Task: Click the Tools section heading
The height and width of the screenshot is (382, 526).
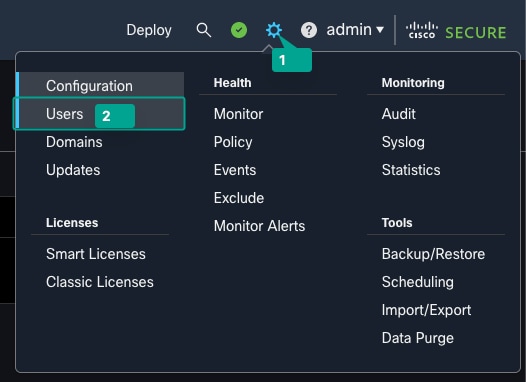Action: (x=397, y=223)
